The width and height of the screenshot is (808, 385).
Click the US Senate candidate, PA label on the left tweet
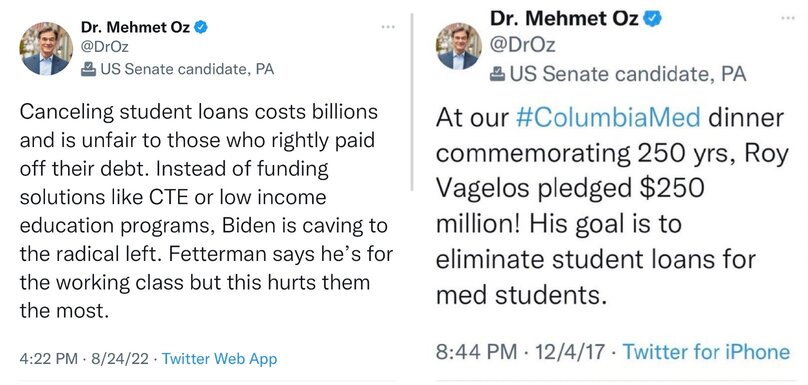(187, 69)
